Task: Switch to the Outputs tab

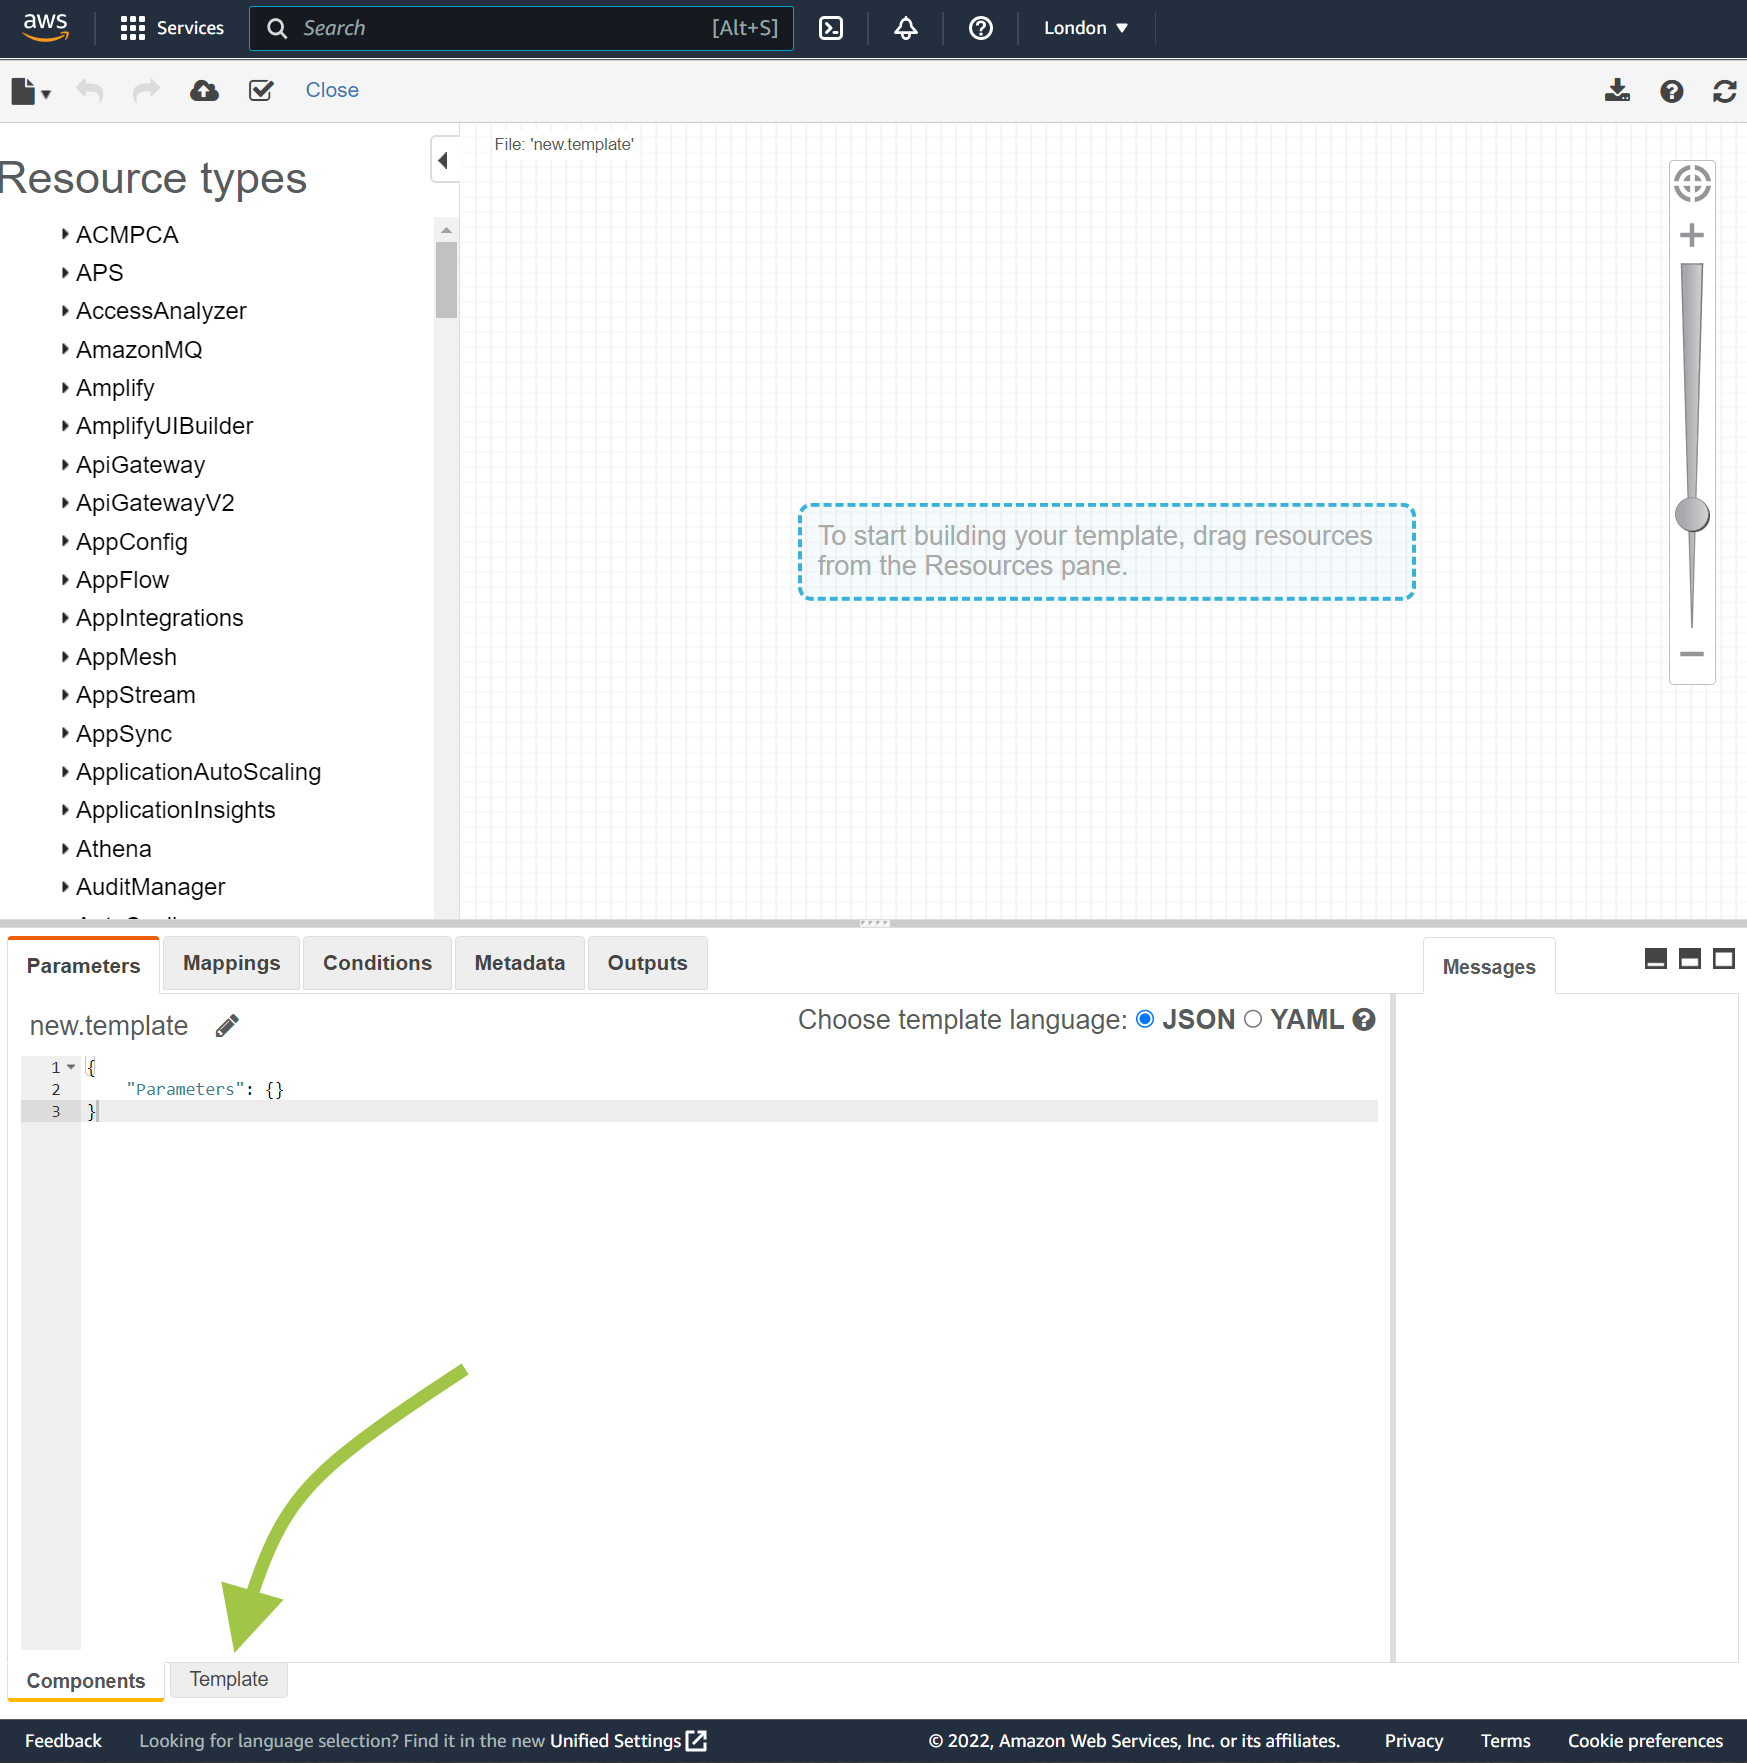Action: click(647, 963)
